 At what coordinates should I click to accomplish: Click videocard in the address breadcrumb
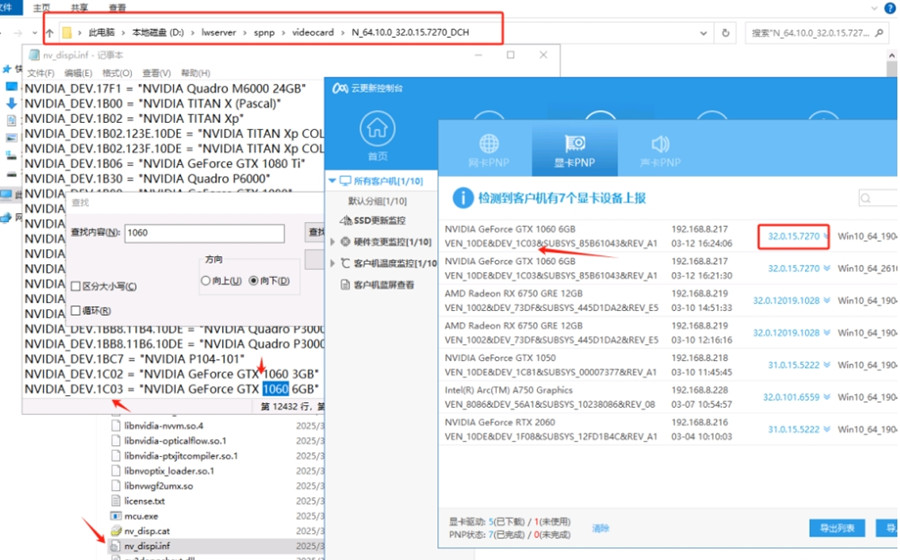313,33
